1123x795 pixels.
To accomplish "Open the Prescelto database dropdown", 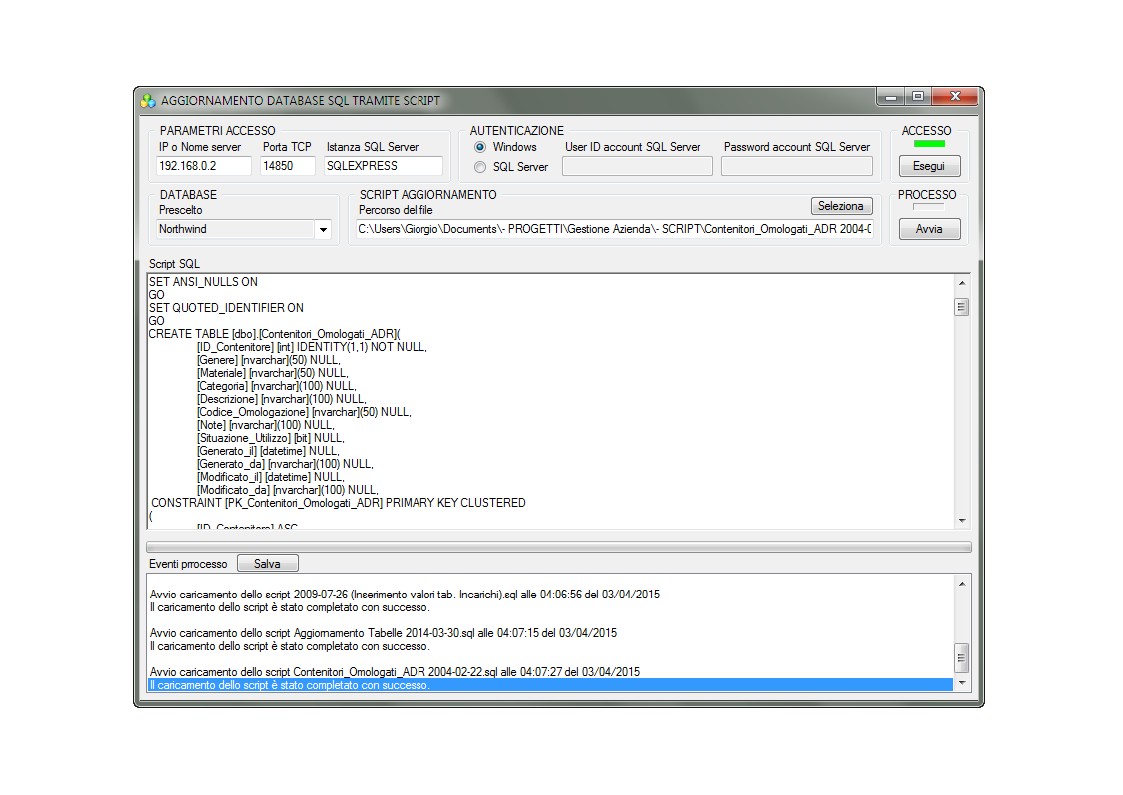I will [323, 229].
